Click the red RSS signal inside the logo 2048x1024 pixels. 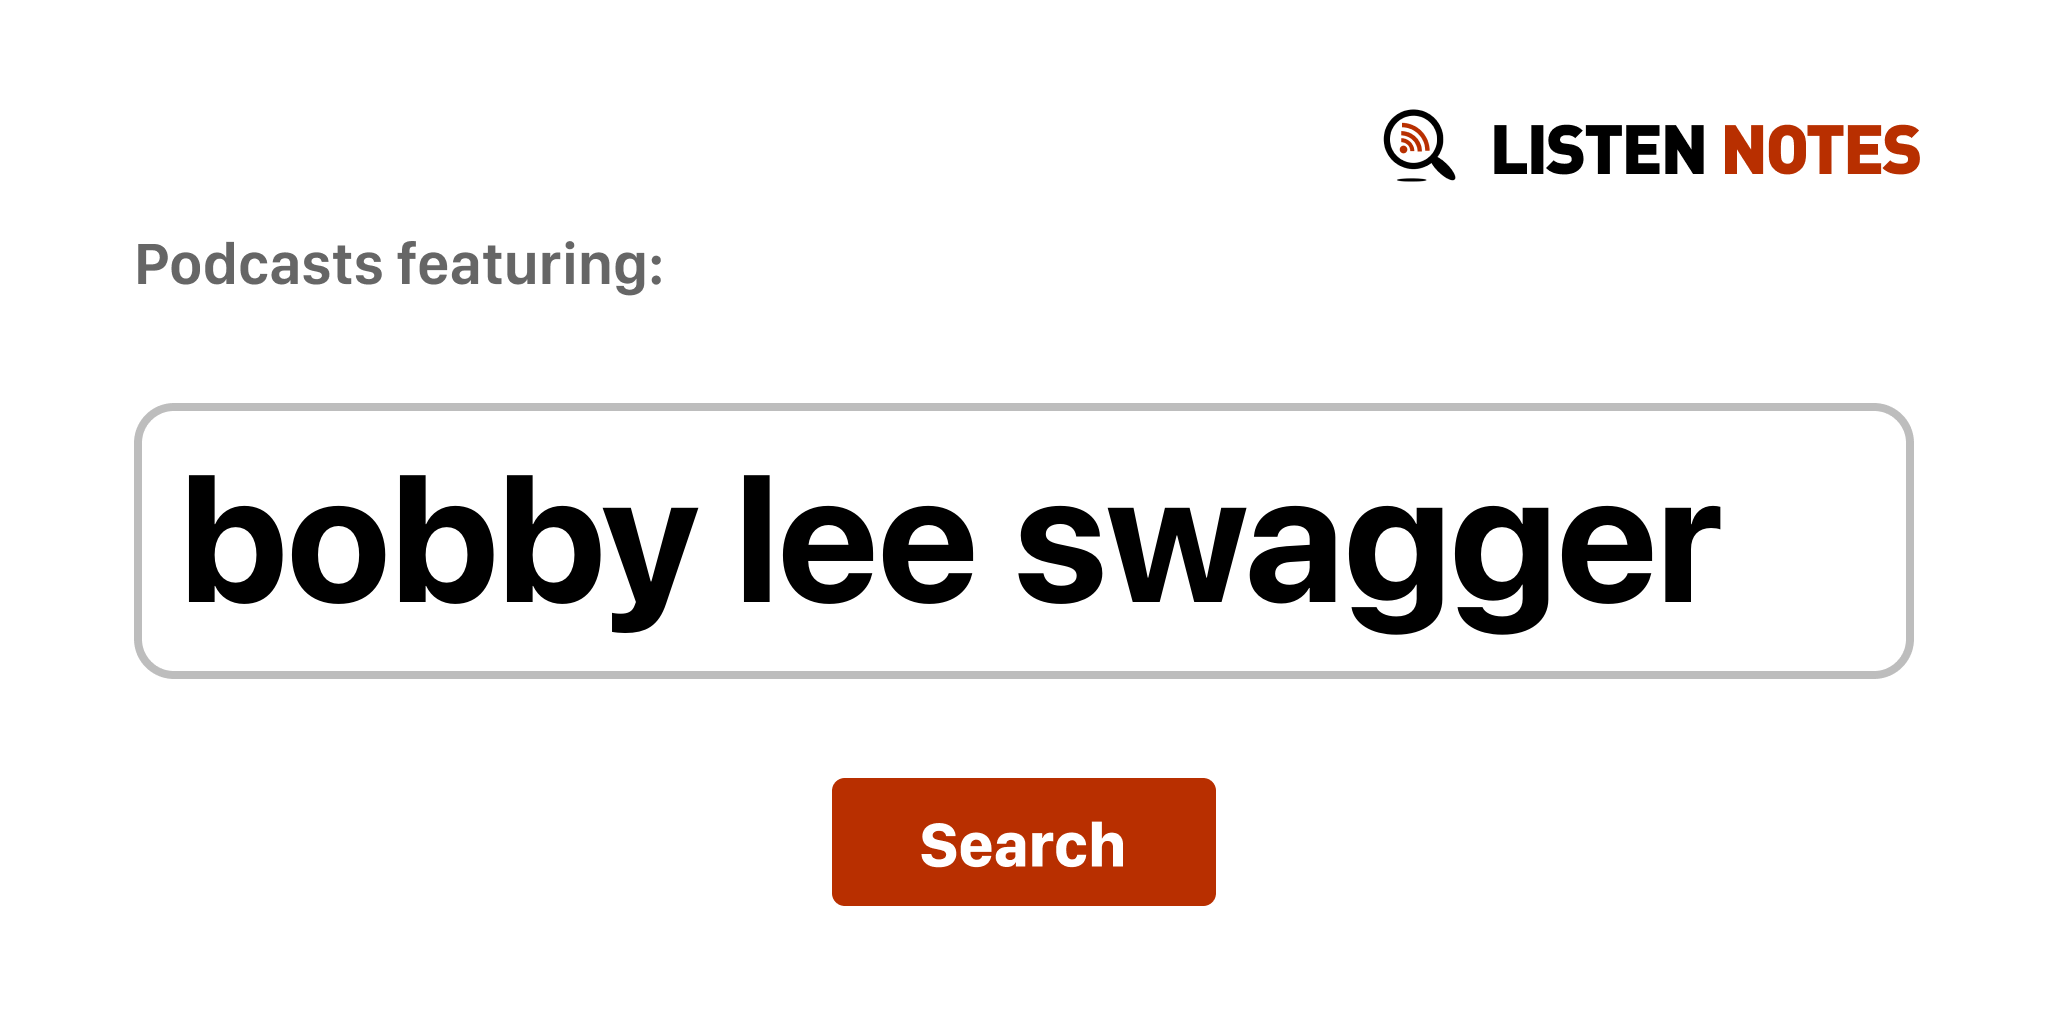pyautogui.click(x=1412, y=139)
